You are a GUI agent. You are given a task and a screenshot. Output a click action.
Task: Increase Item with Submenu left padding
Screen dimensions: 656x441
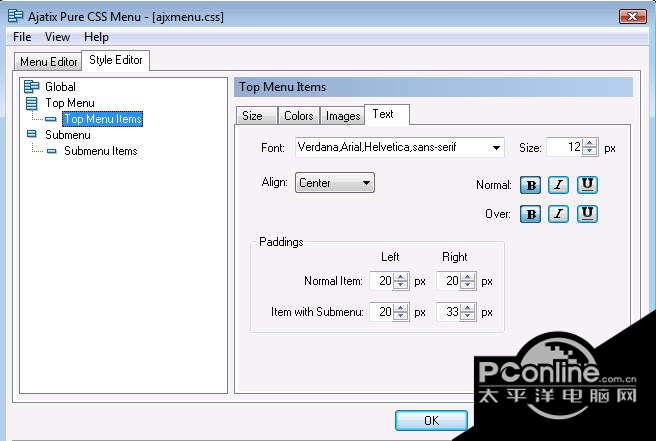pyautogui.click(x=401, y=308)
